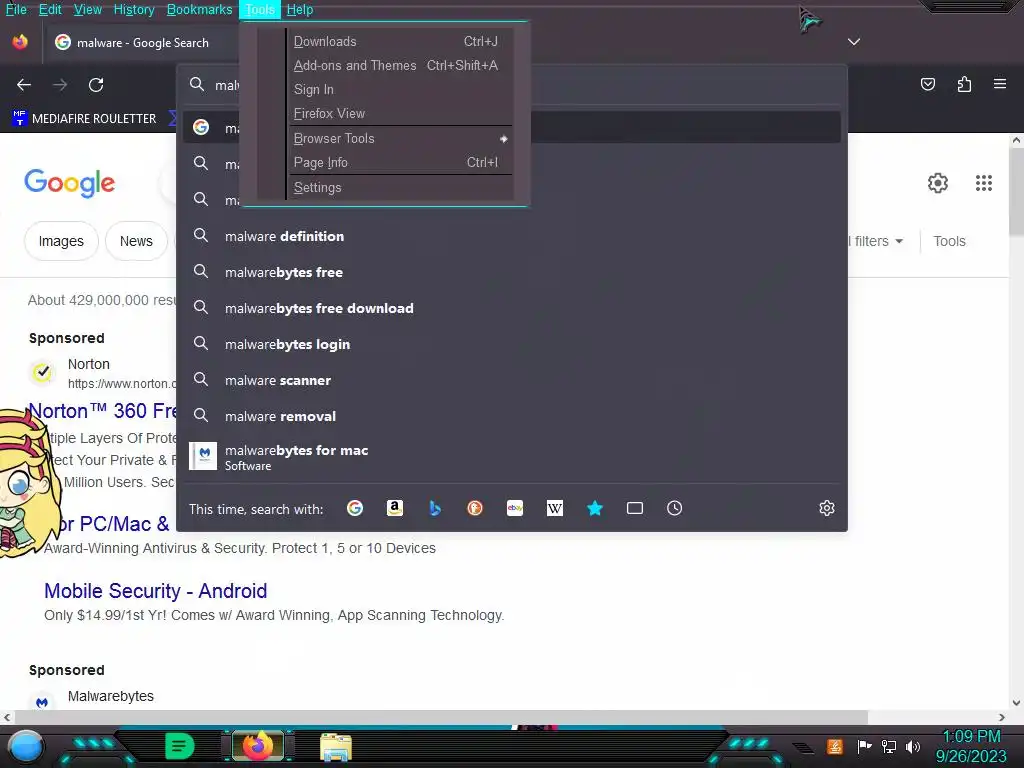Search bookmarks using the star icon
The height and width of the screenshot is (768, 1024).
pos(595,508)
